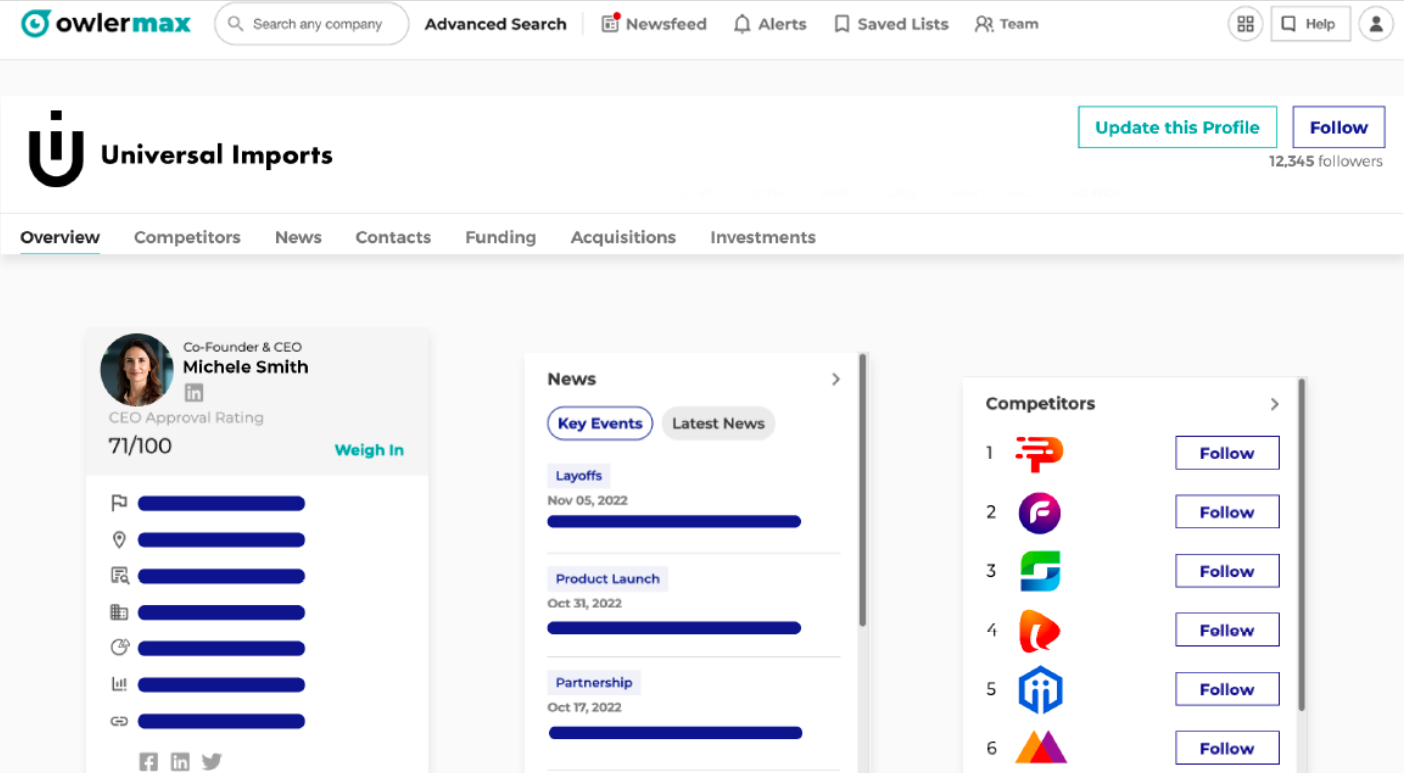Click the flag icon in company details
Viewport: 1404px width, 773px height.
pos(119,503)
